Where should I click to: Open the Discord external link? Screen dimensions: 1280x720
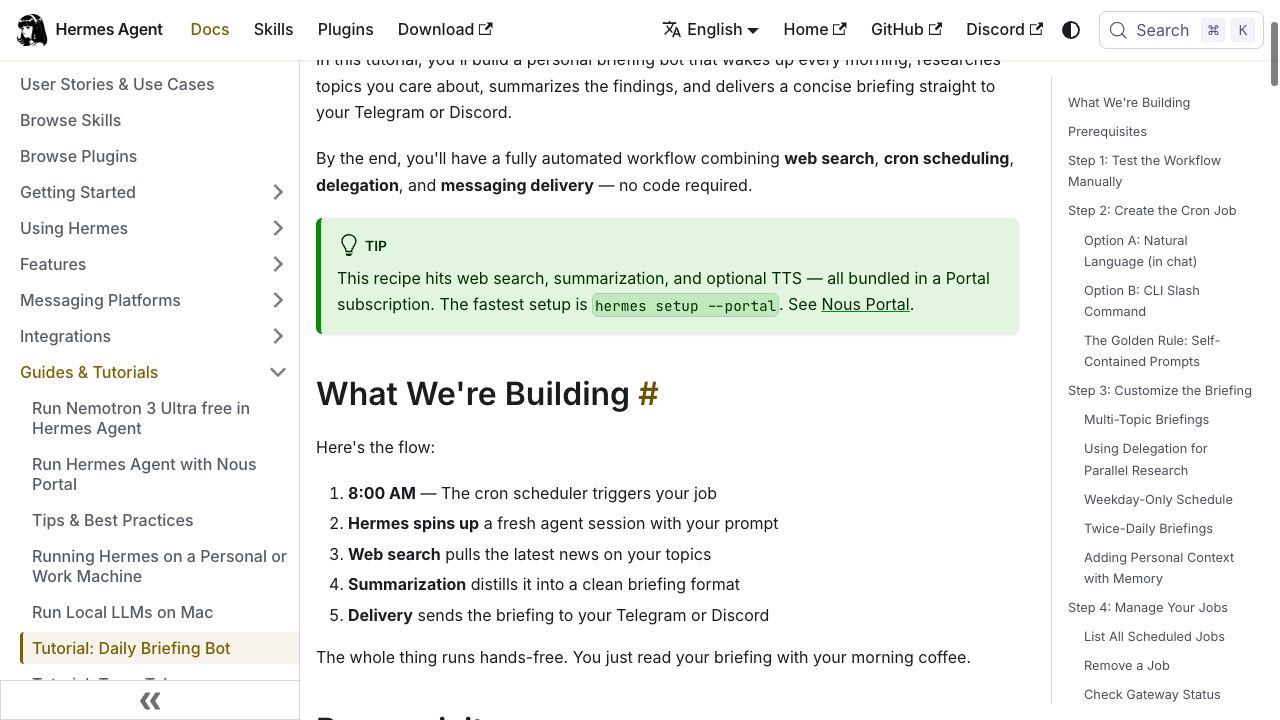point(1004,30)
